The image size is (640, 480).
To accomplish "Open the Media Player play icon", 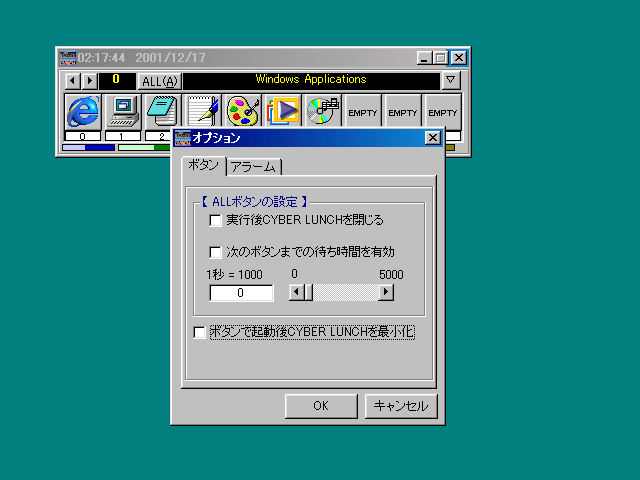I will coord(282,111).
